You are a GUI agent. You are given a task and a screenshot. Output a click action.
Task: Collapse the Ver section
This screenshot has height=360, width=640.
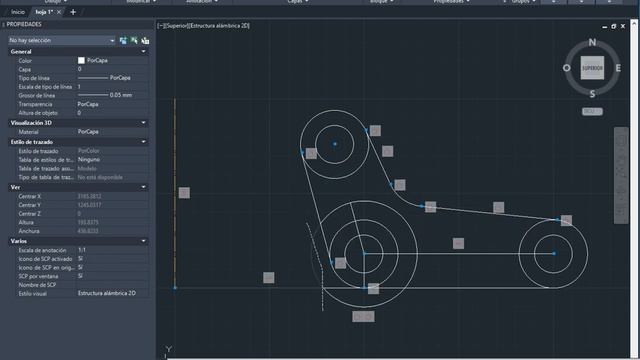(143, 187)
